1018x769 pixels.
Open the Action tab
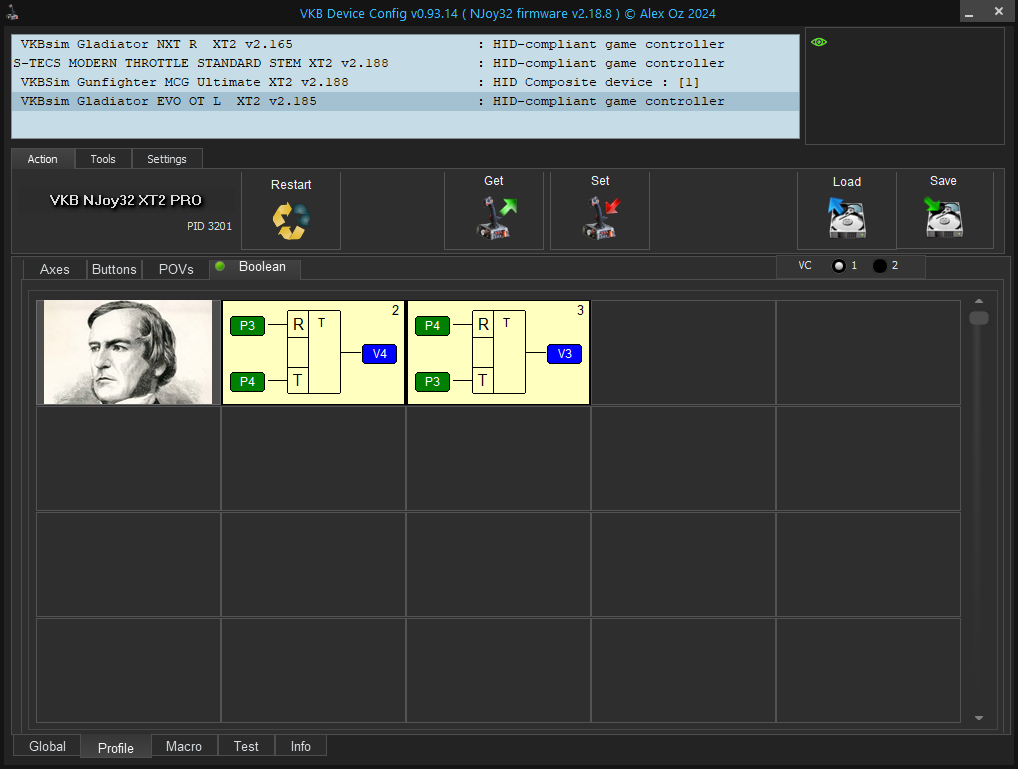tap(43, 159)
